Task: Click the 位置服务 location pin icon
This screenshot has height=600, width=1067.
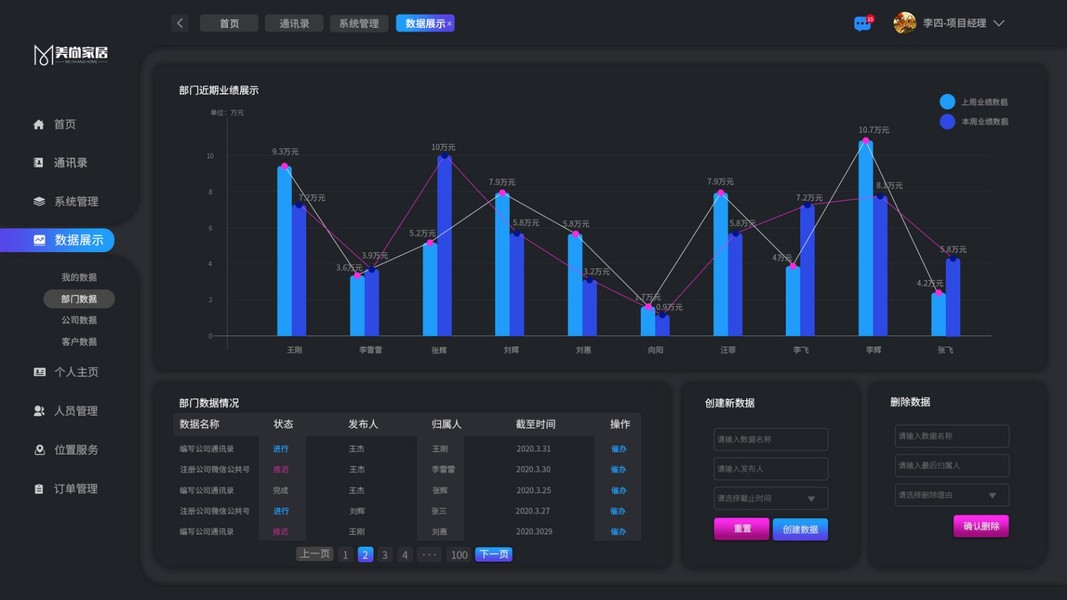Action: pyautogui.click(x=39, y=450)
